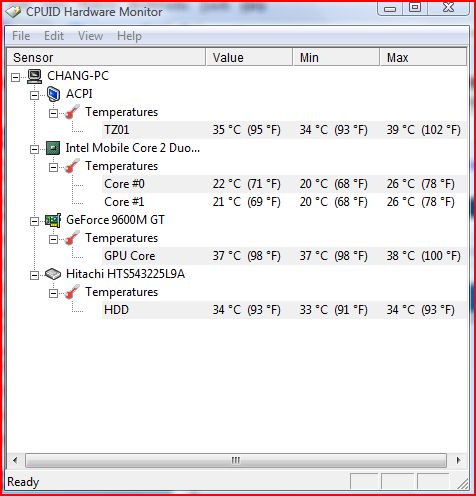Click the thermometer icon under Hitachi HTS543225L9A
Screen dimensions: 476x496
(x=72, y=292)
